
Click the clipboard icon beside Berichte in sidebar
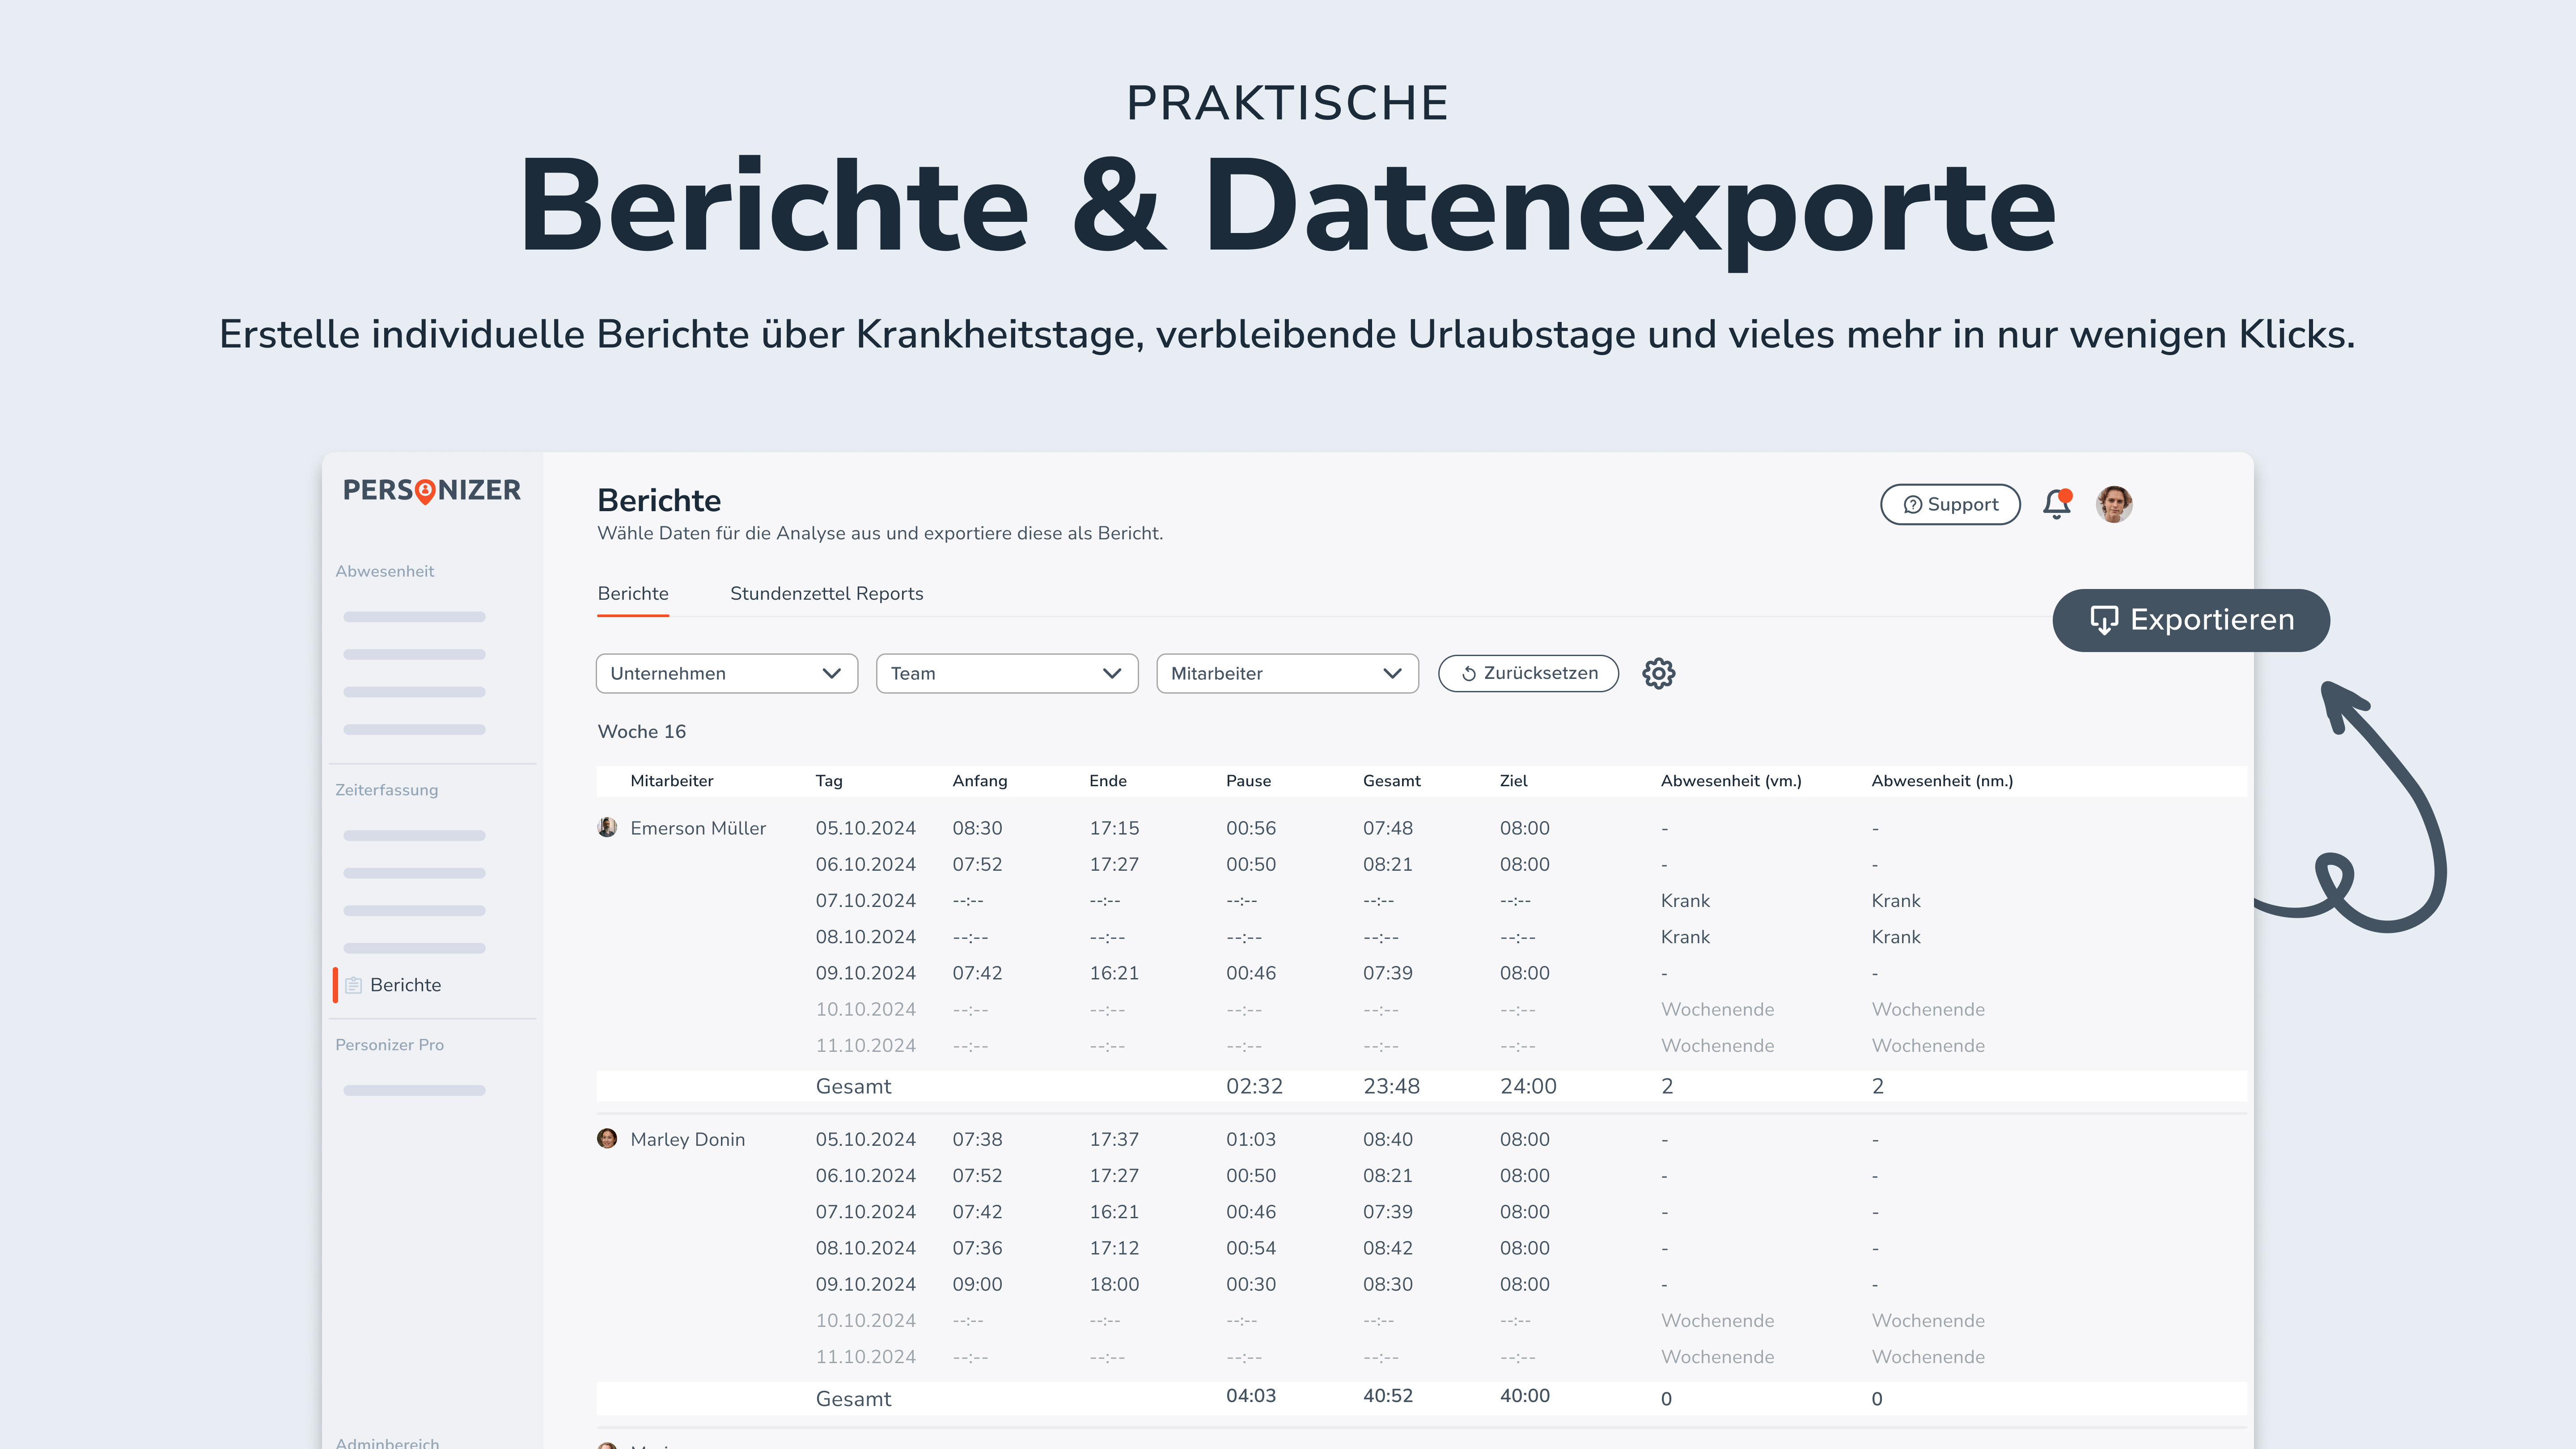354,985
